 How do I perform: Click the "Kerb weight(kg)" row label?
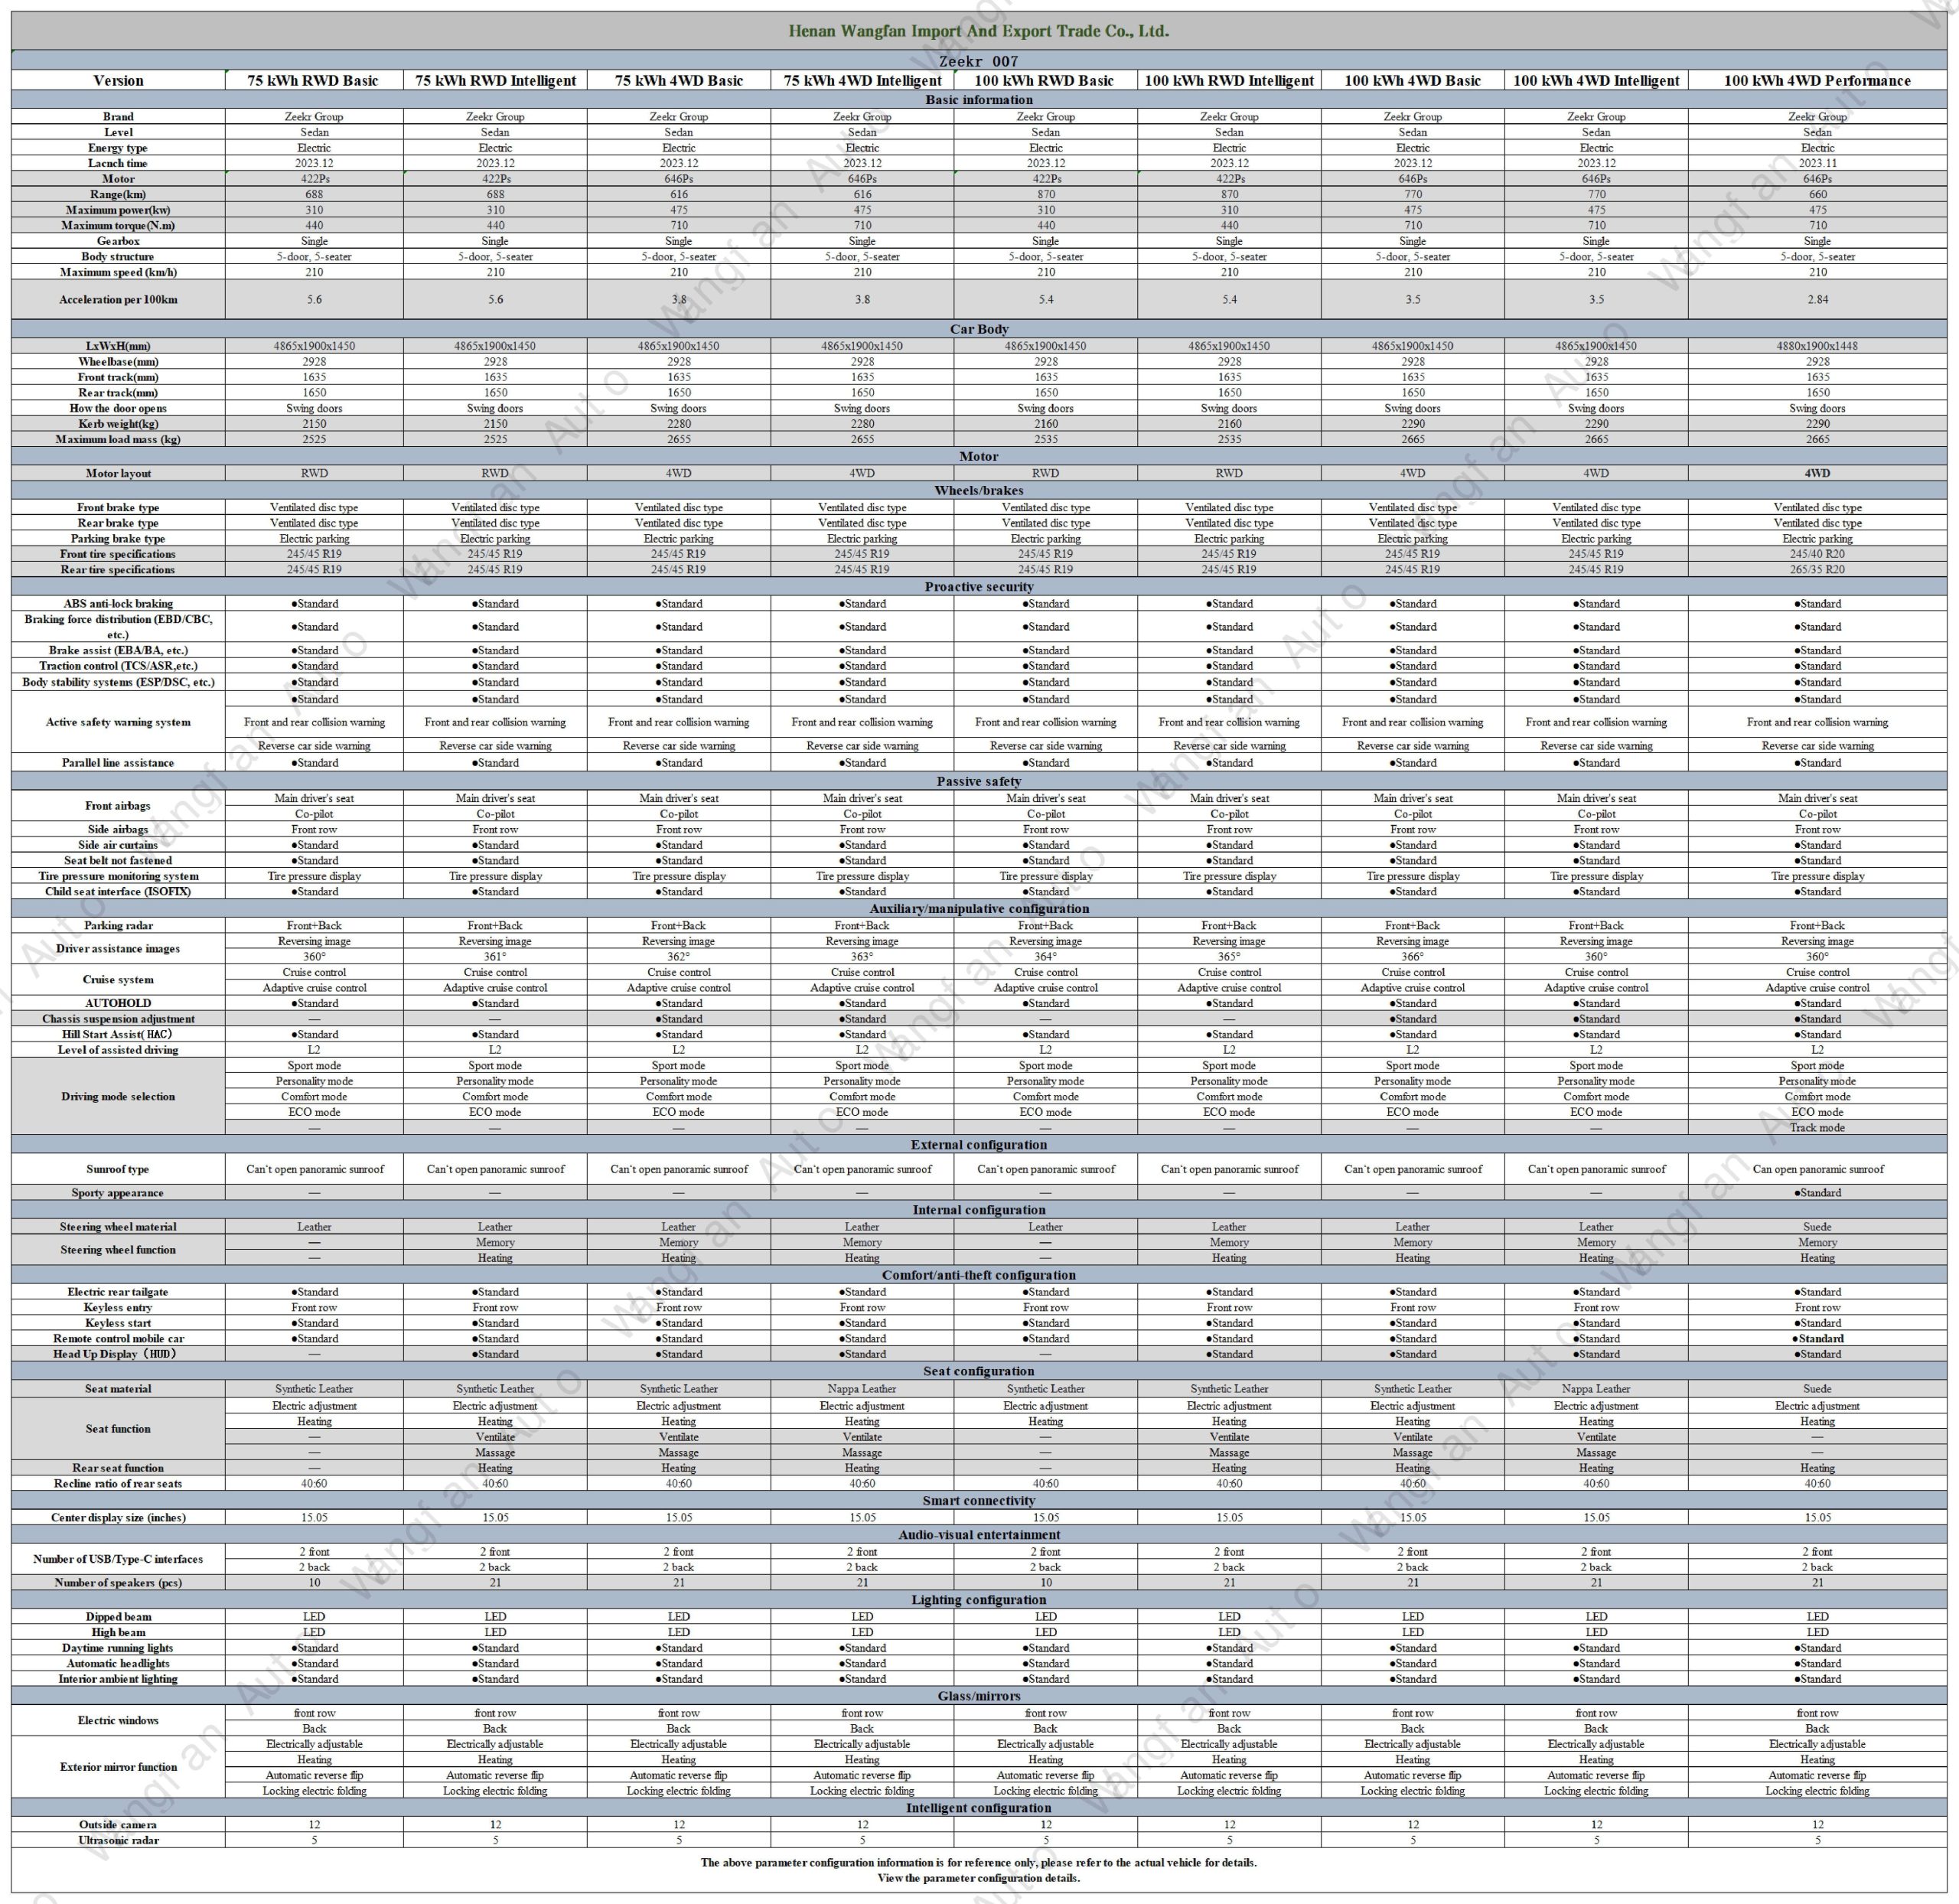[x=118, y=423]
